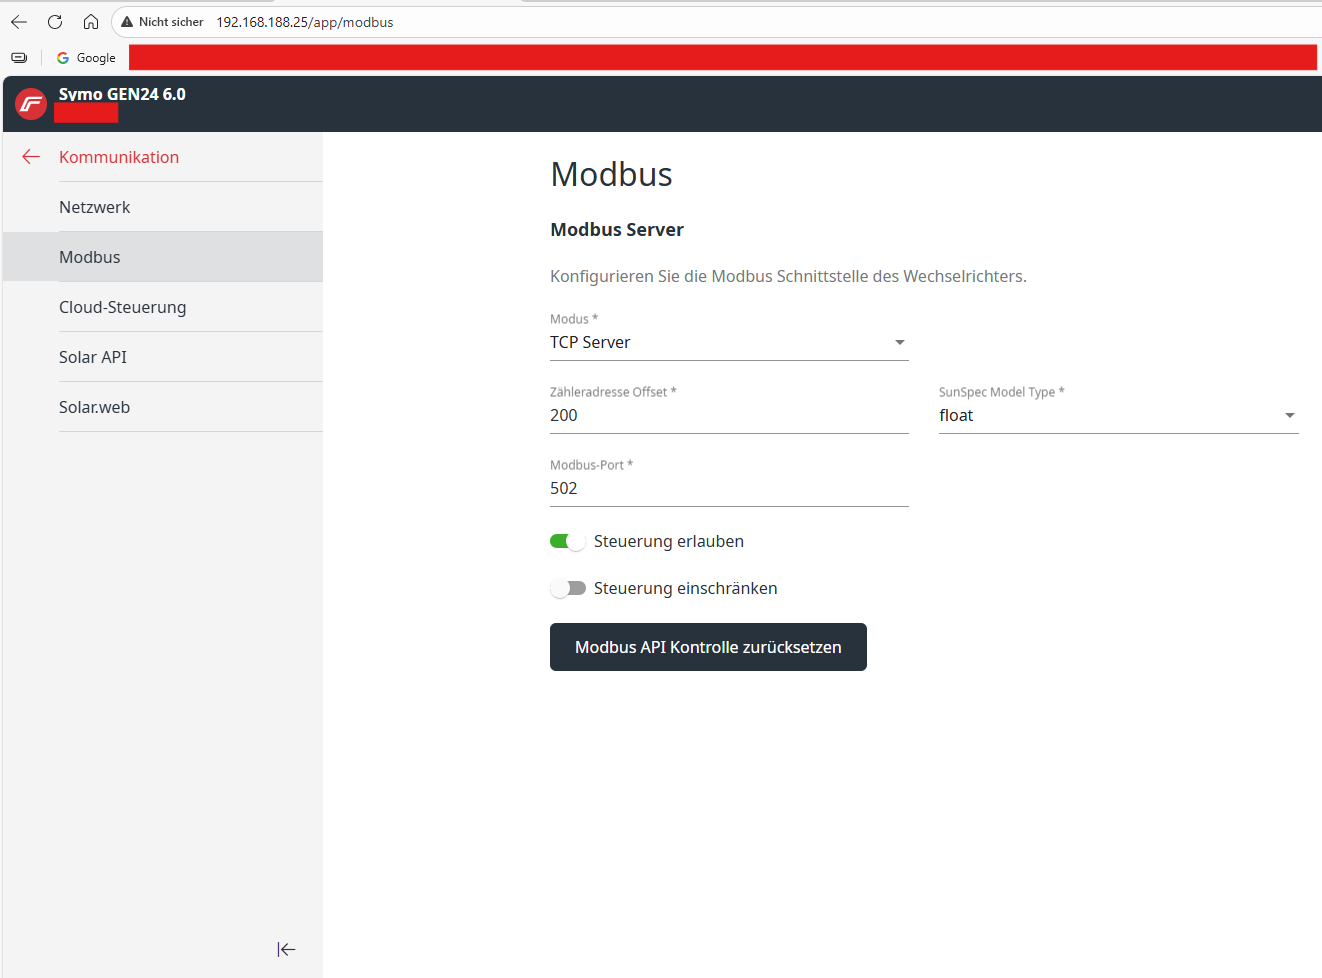Open the Kommunikation menu header
The image size is (1322, 978).
119,157
